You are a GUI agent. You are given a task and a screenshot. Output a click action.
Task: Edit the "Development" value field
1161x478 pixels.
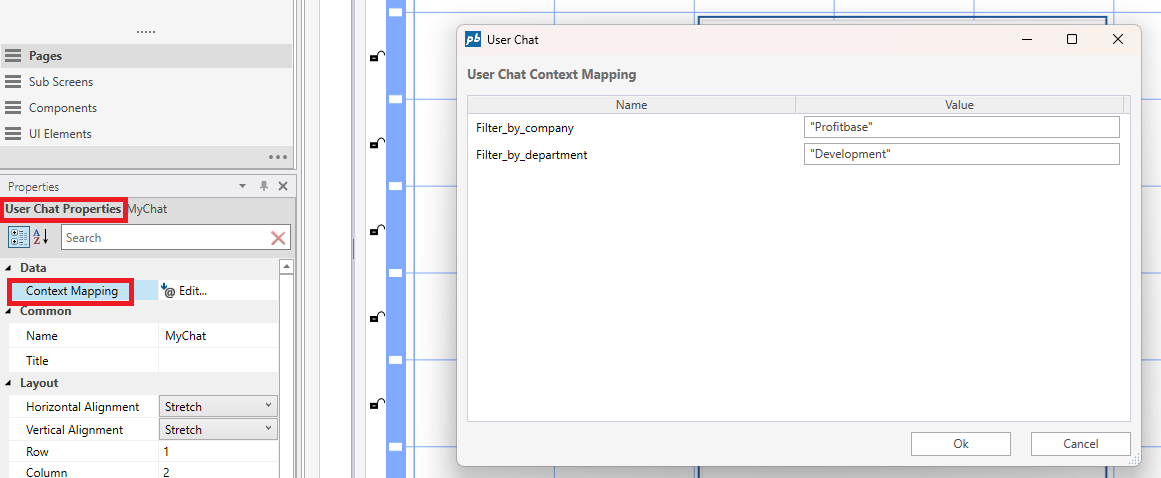961,154
